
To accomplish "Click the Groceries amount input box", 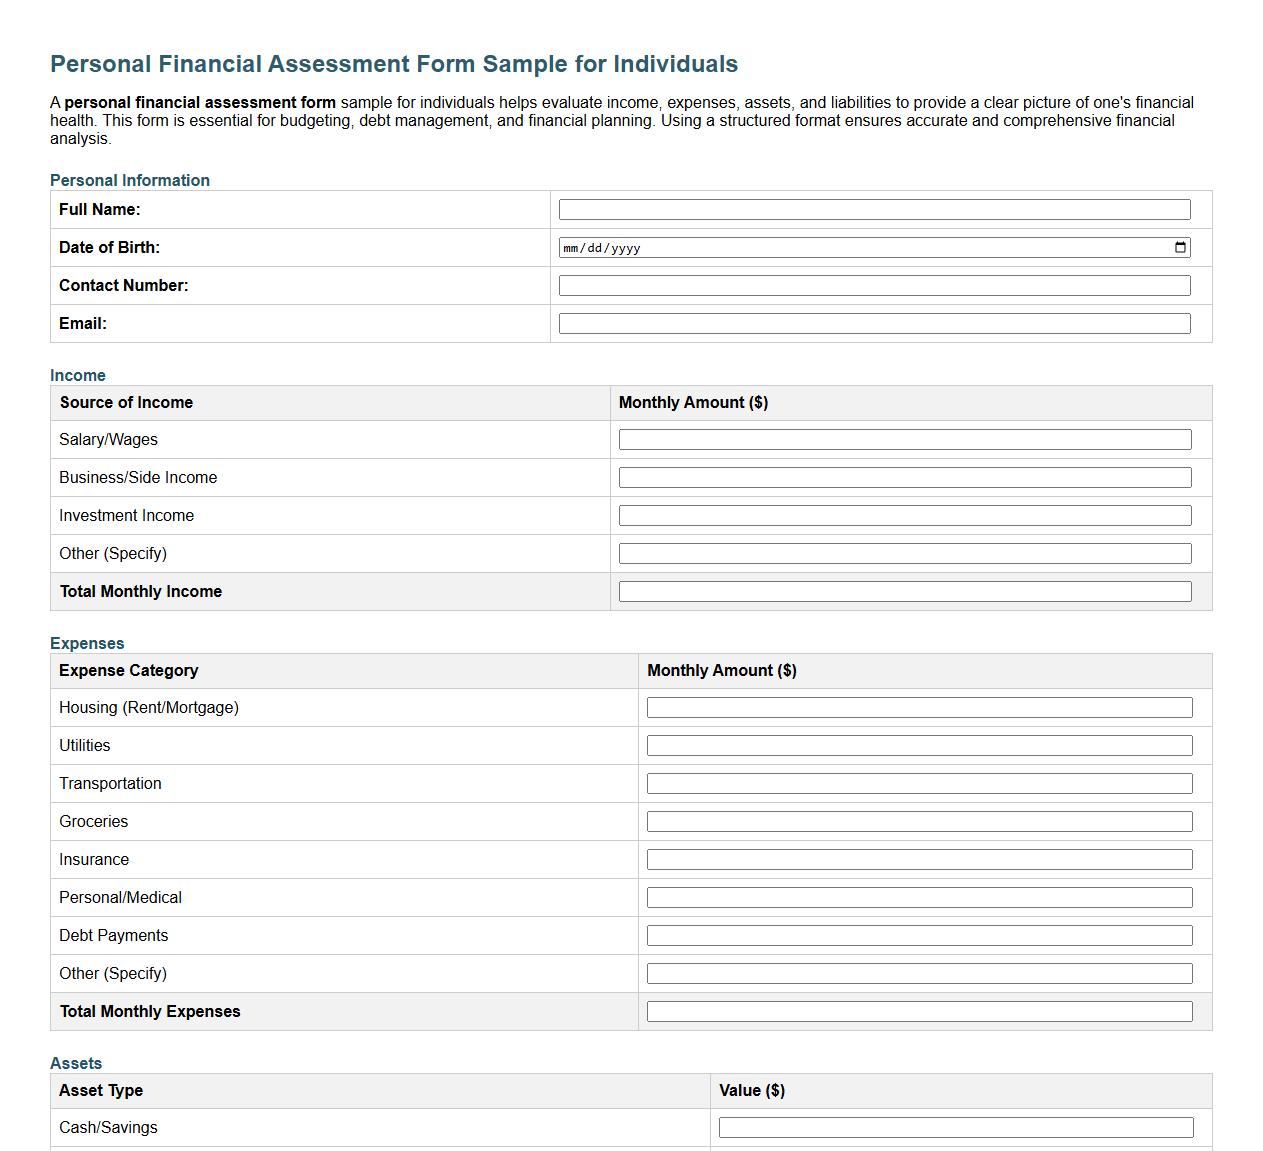I will tap(920, 821).
